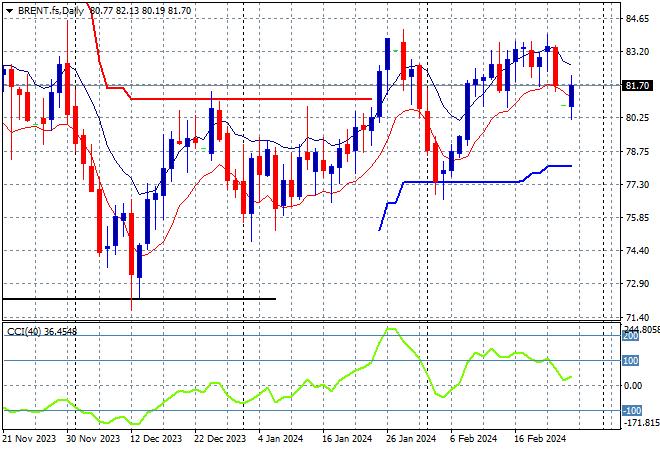Select the CCI level label 200

(631, 336)
